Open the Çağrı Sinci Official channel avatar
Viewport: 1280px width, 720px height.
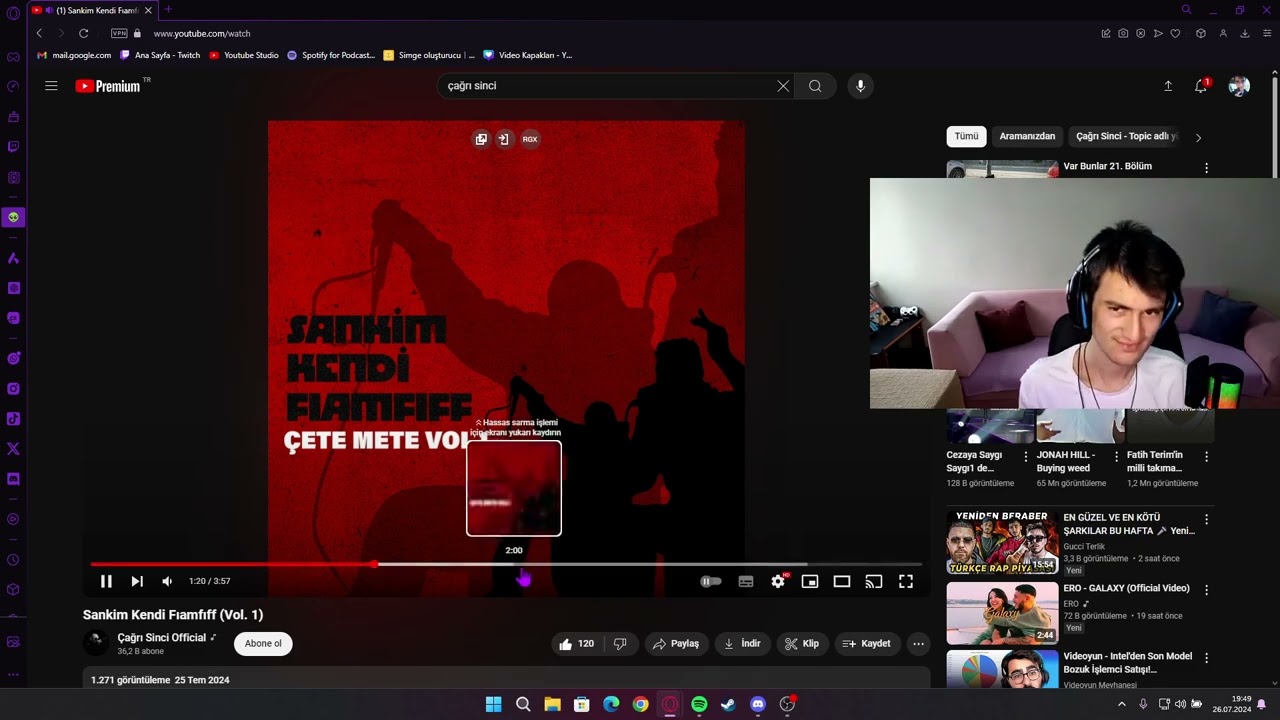tap(96, 643)
